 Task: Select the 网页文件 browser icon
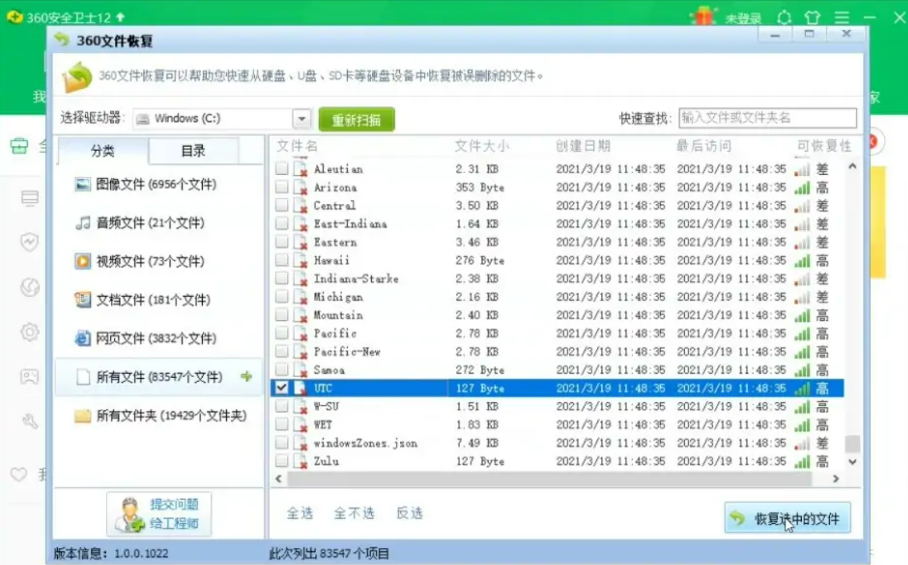coord(83,338)
